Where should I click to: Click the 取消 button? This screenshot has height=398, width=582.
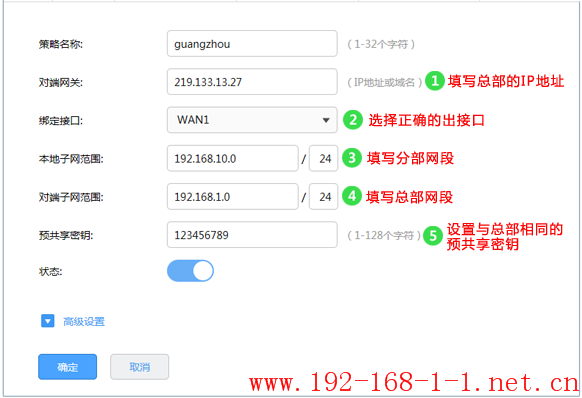140,367
